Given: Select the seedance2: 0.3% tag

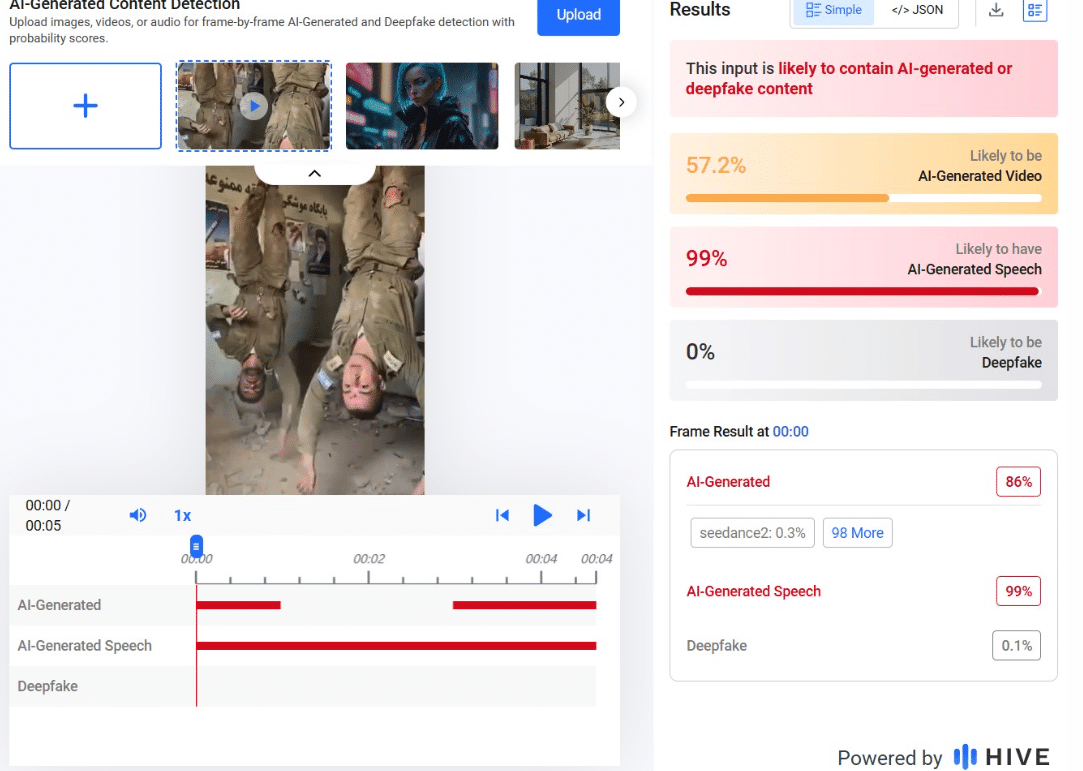Looking at the screenshot, I should coord(753,533).
